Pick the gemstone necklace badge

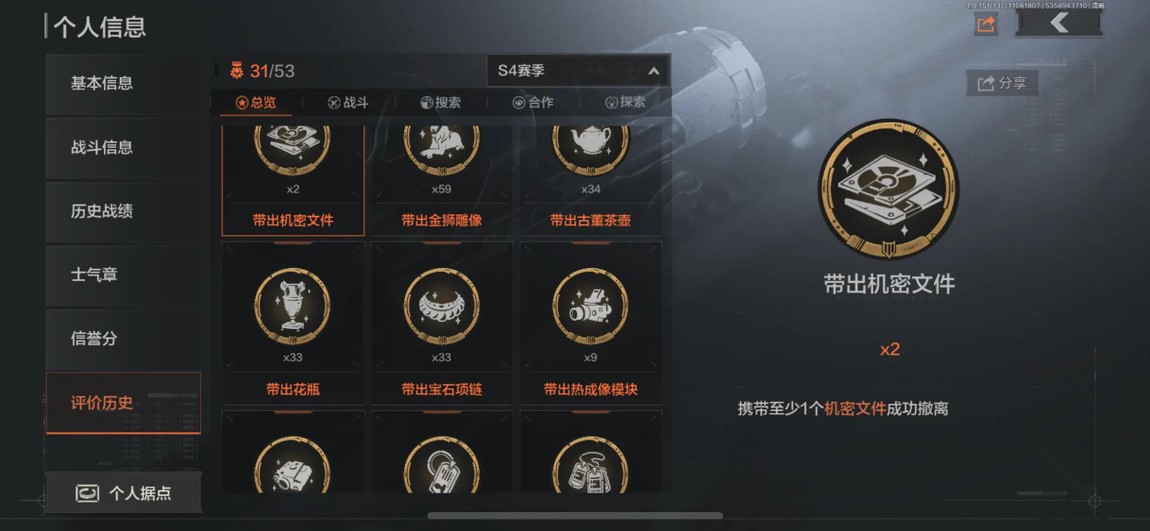442,323
